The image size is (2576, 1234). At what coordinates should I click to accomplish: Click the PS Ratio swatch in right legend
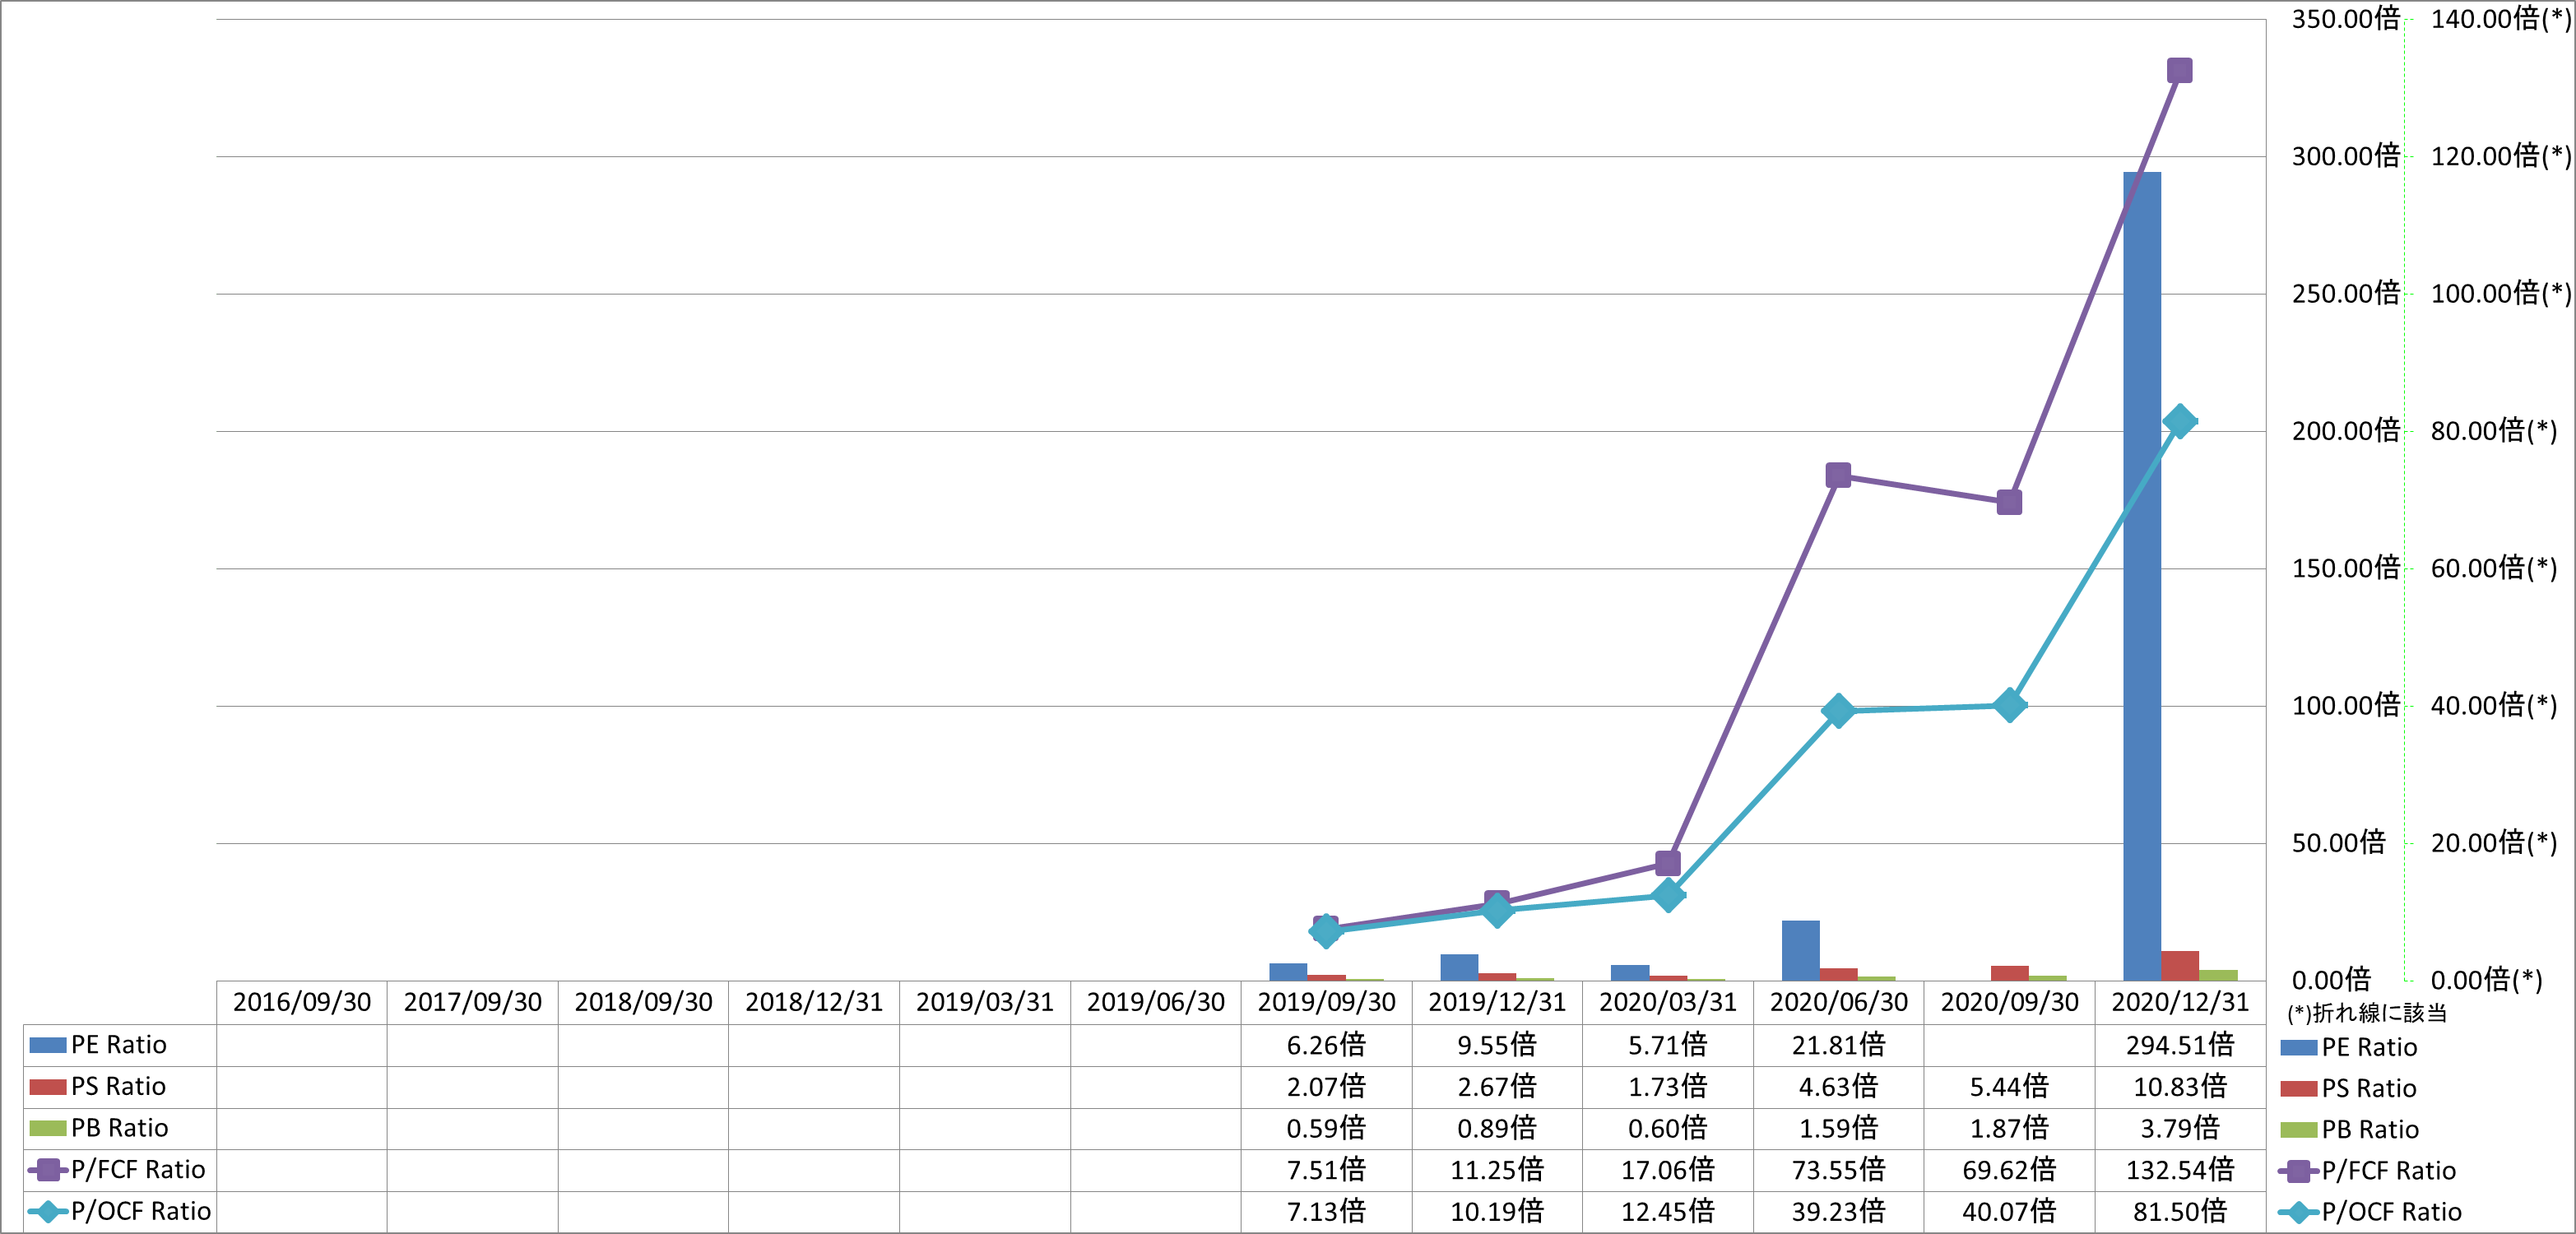2298,1089
